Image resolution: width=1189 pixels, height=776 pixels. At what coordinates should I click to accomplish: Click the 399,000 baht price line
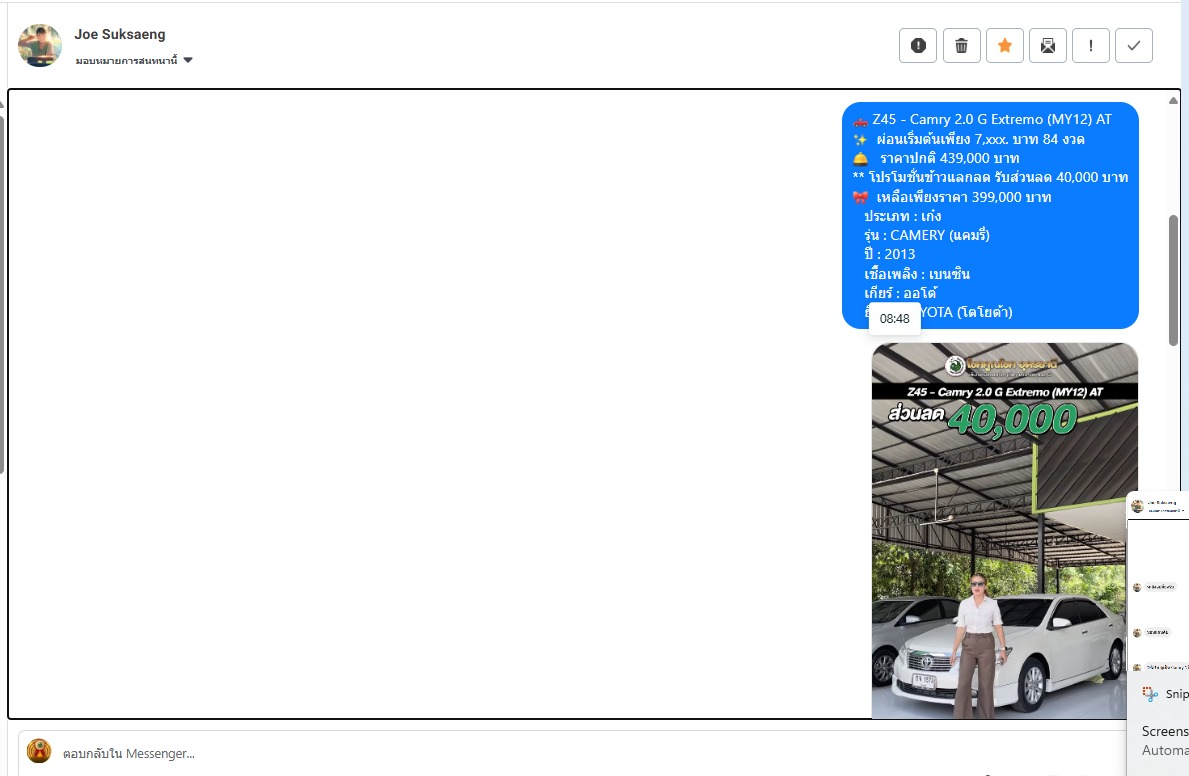964,197
